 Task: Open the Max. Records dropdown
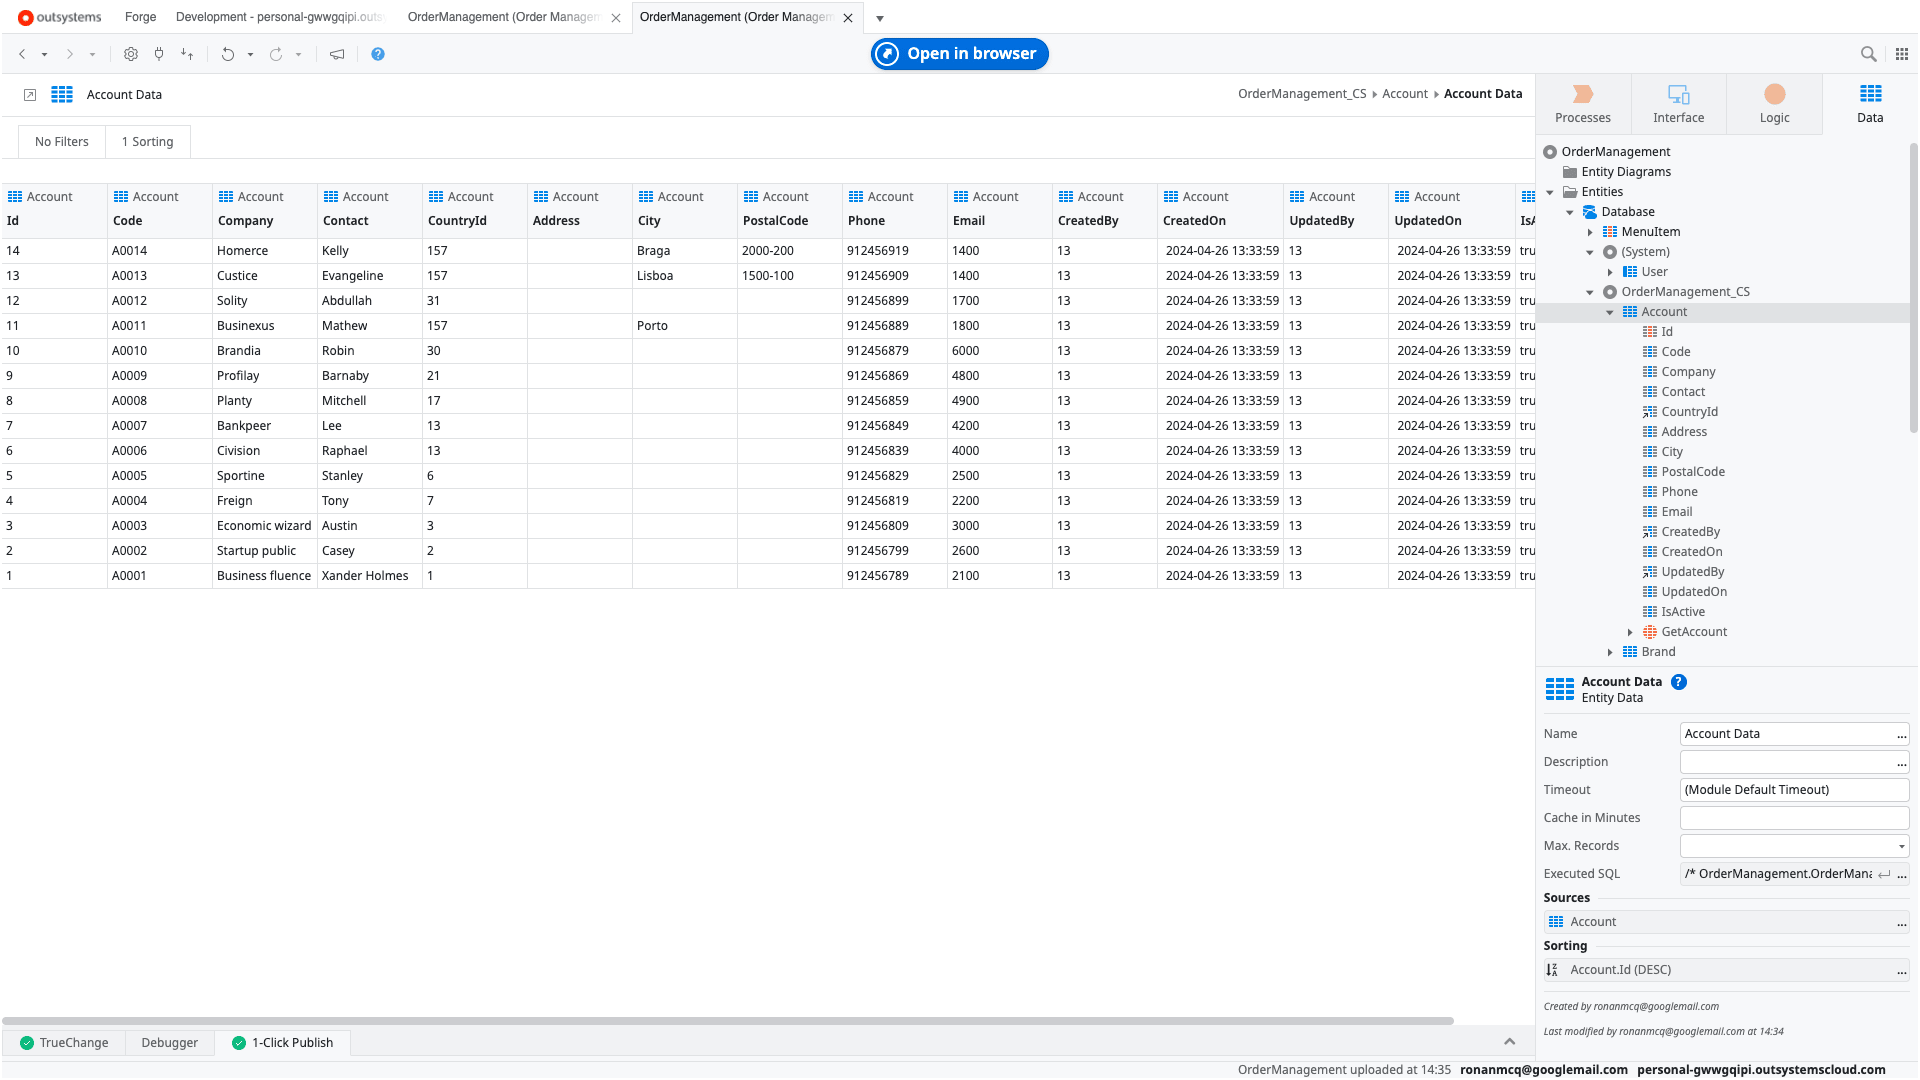pyautogui.click(x=1902, y=846)
